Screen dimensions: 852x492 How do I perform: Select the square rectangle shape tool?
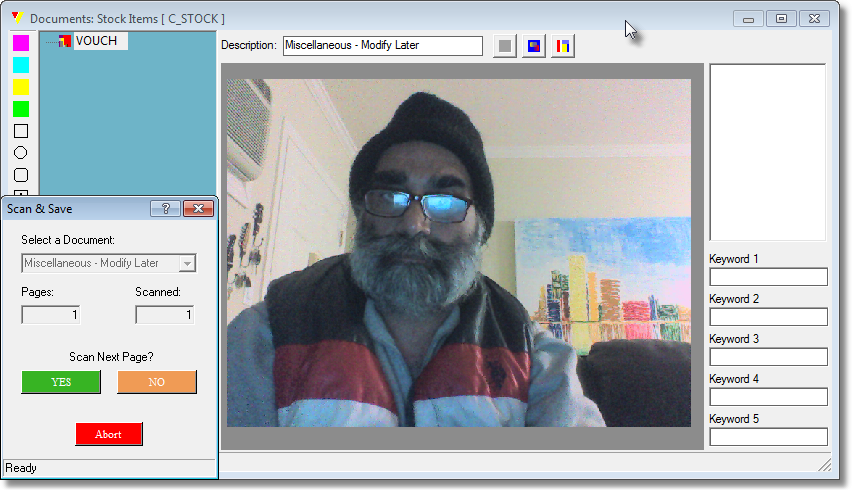tap(21, 131)
